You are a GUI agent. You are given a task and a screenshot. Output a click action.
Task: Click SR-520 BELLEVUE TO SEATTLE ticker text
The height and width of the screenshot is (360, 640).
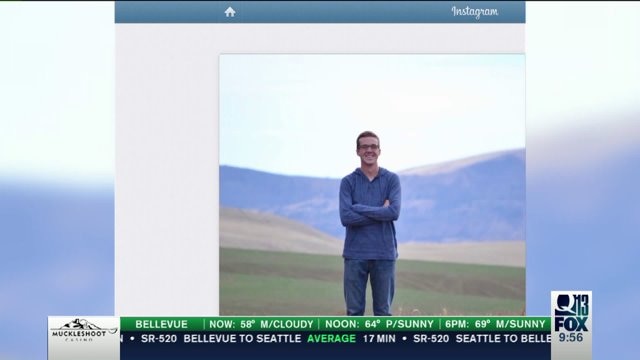click(x=221, y=338)
